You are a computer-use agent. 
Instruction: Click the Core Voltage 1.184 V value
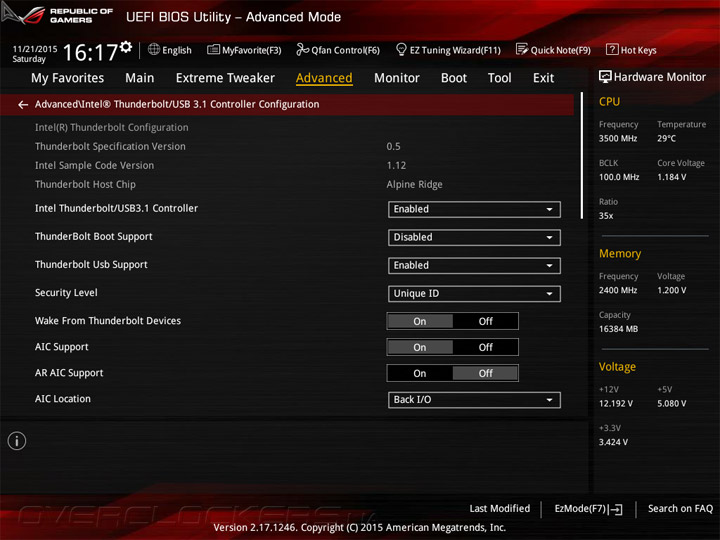coord(672,177)
